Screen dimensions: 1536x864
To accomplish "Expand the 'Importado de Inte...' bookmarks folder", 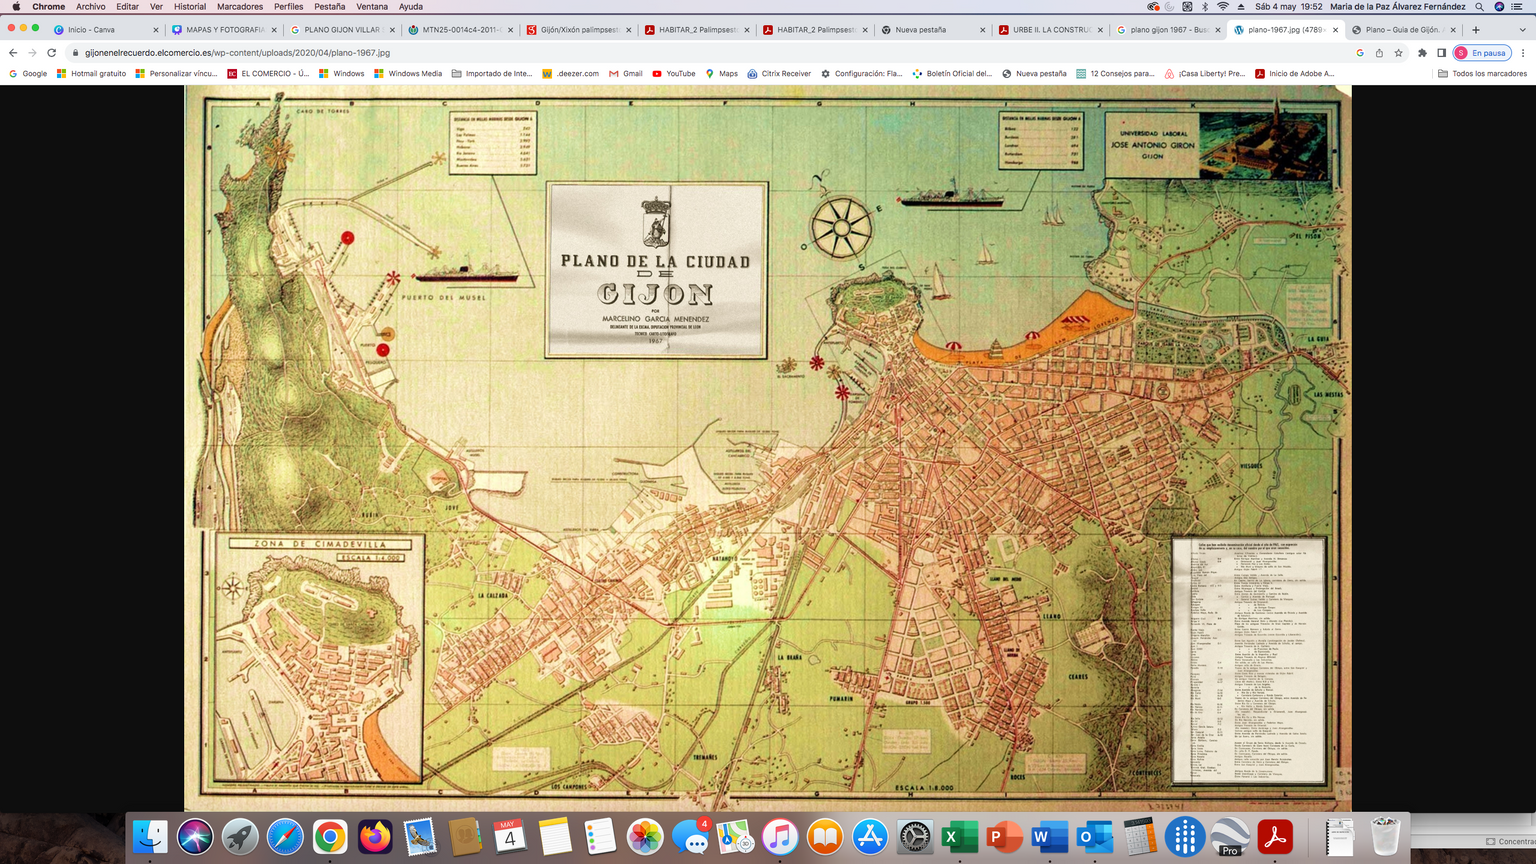I will 492,74.
